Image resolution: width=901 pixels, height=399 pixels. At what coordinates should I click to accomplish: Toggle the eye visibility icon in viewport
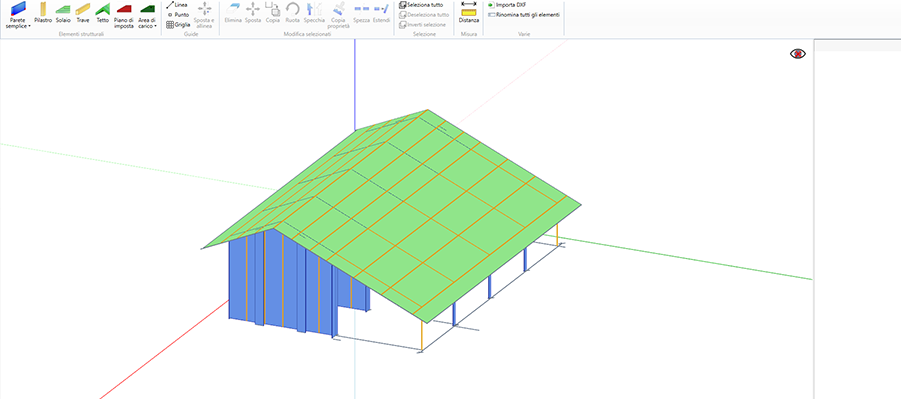[798, 53]
